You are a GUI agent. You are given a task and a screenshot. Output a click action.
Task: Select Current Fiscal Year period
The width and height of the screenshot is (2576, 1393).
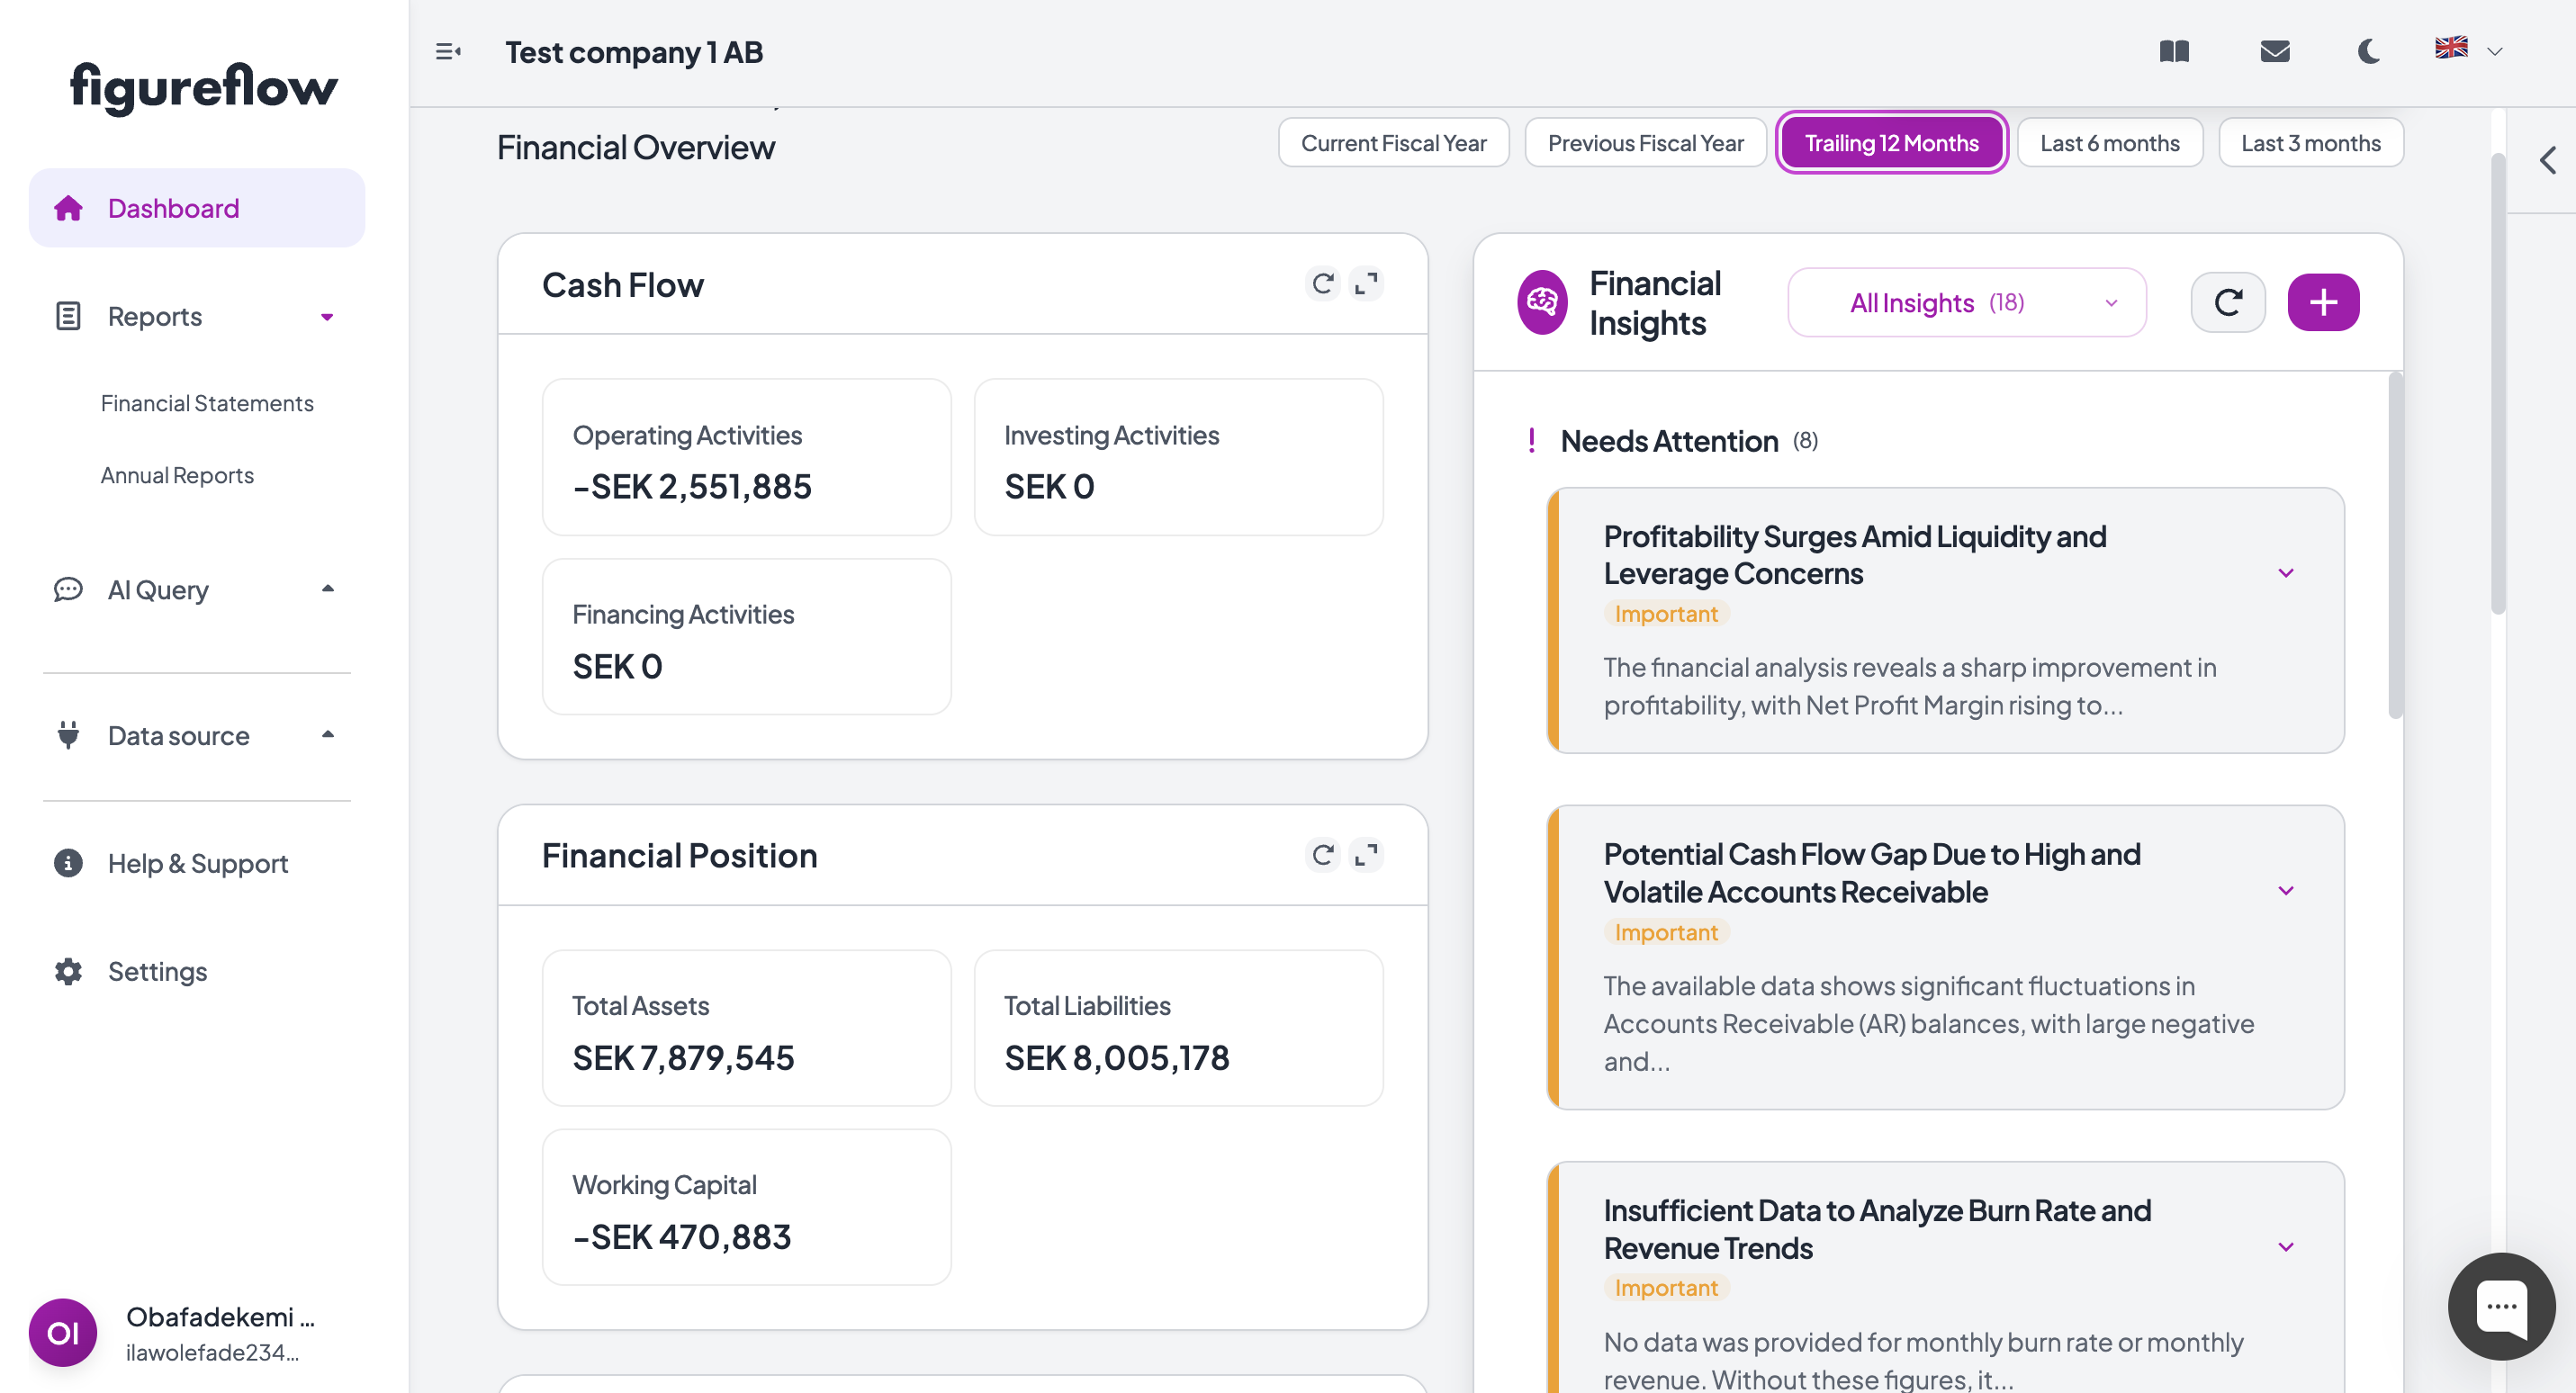(1393, 143)
